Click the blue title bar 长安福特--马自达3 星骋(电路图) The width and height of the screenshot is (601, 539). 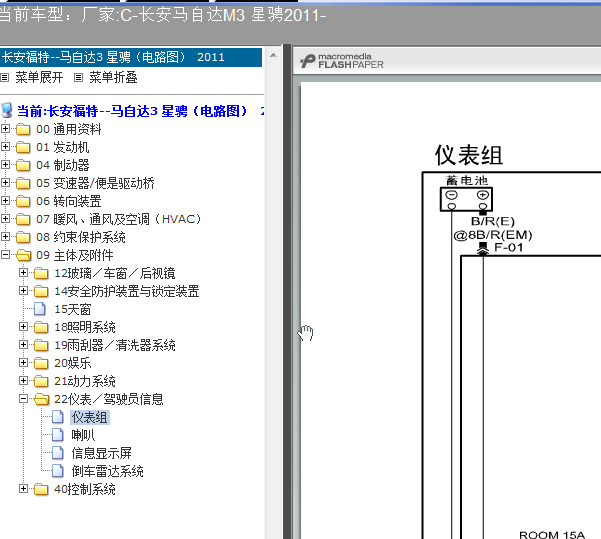pyautogui.click(x=131, y=57)
